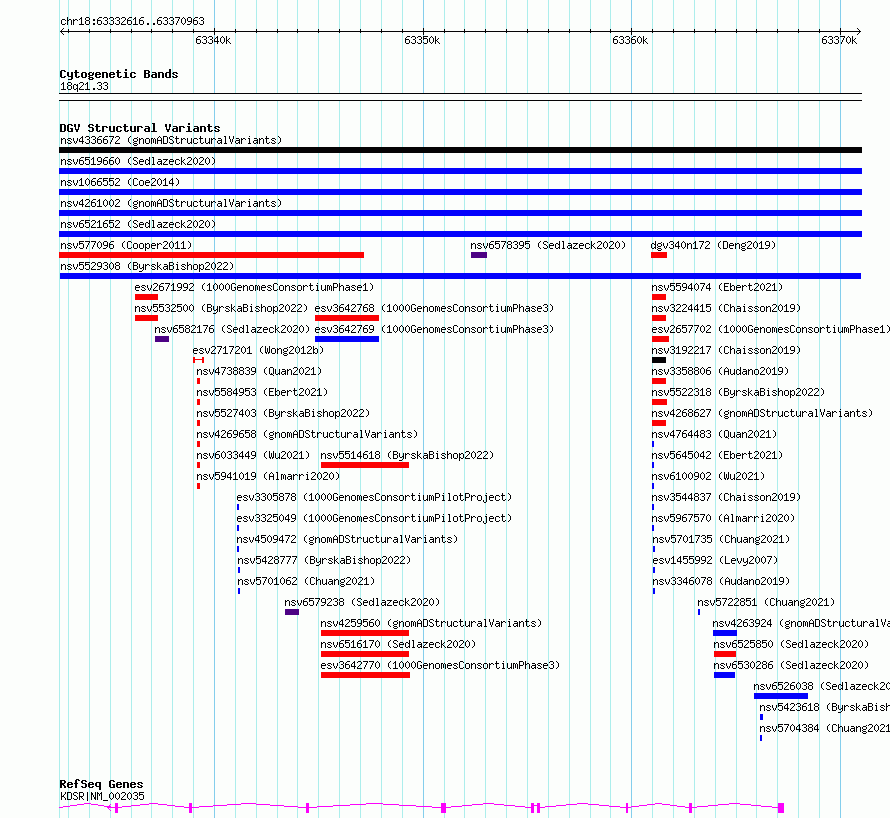Click esv2671992 1000Genomes Phase1 label
Screen dimensions: 890x818
[x=254, y=287]
